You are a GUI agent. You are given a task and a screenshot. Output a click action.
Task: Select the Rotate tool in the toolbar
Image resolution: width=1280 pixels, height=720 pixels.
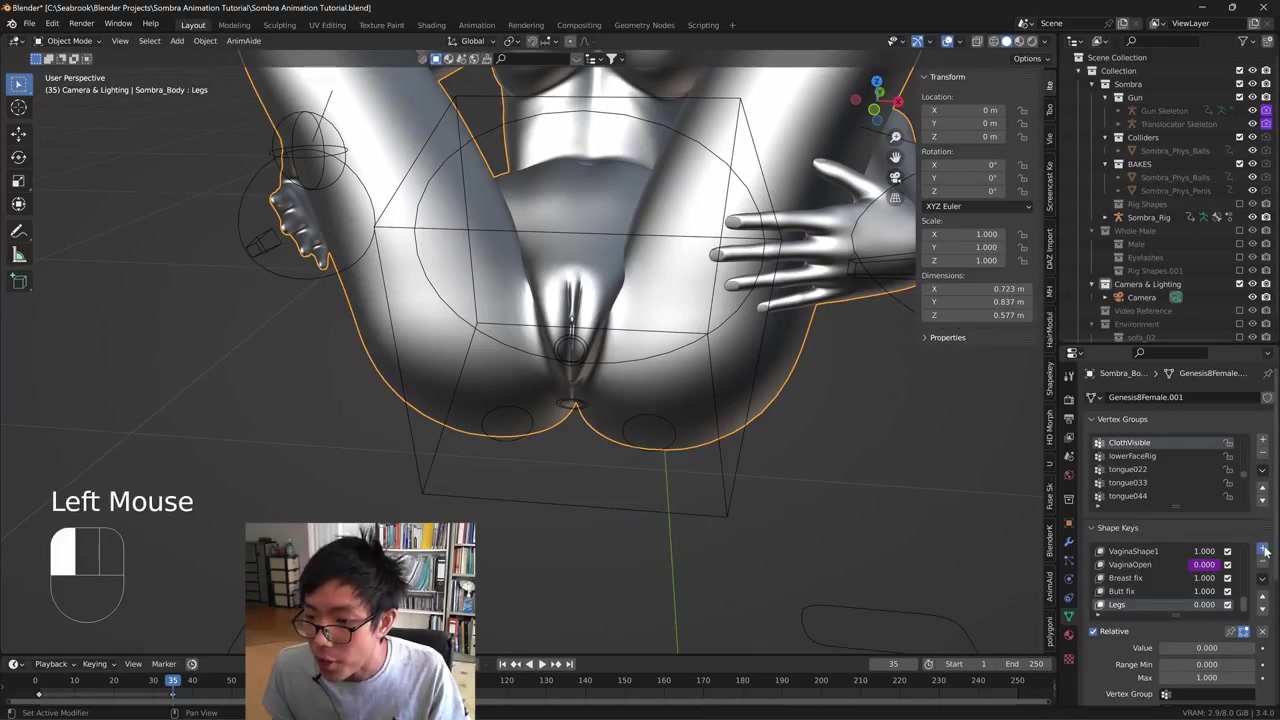[18, 157]
